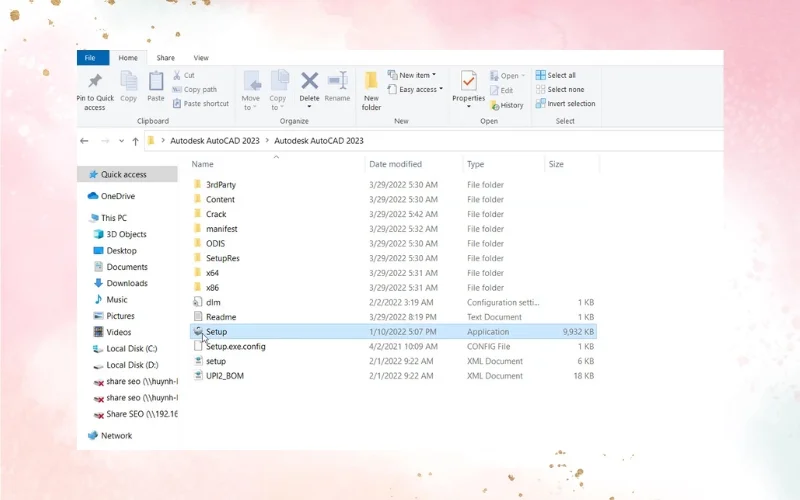Click the Pin to Quick access icon
The image size is (800, 500).
tap(95, 82)
